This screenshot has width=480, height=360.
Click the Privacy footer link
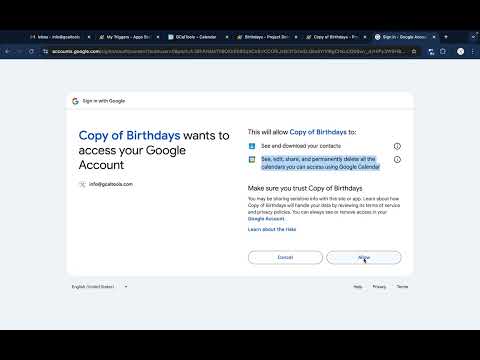379,287
